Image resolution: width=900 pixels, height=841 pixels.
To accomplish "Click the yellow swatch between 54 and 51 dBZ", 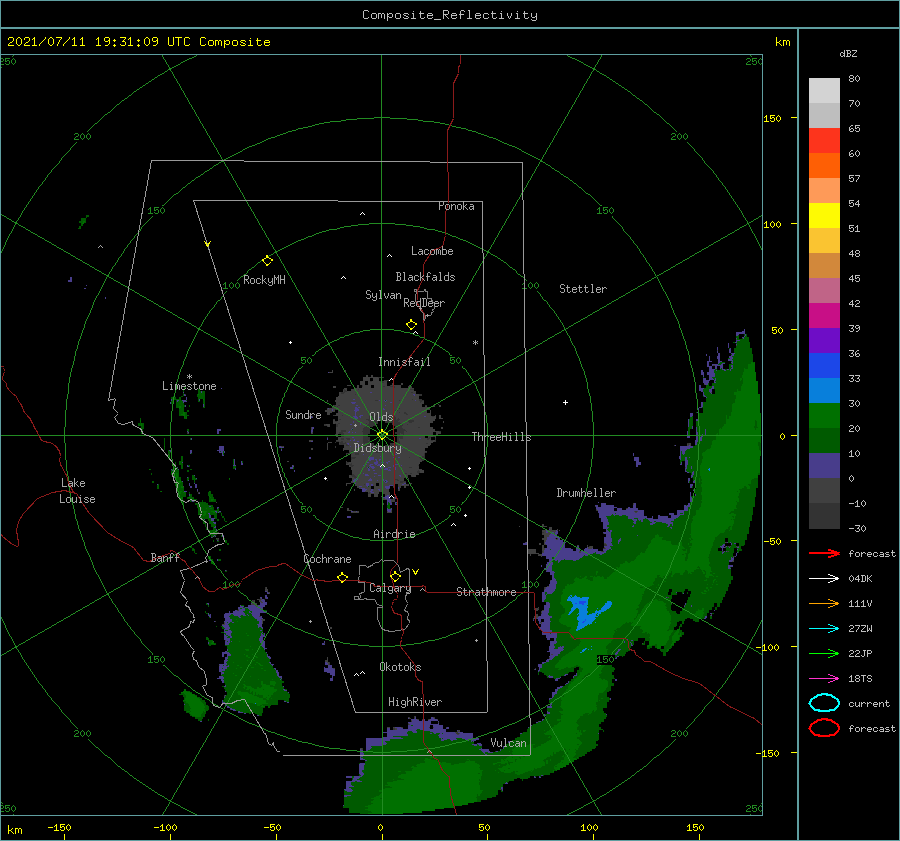I will (824, 216).
